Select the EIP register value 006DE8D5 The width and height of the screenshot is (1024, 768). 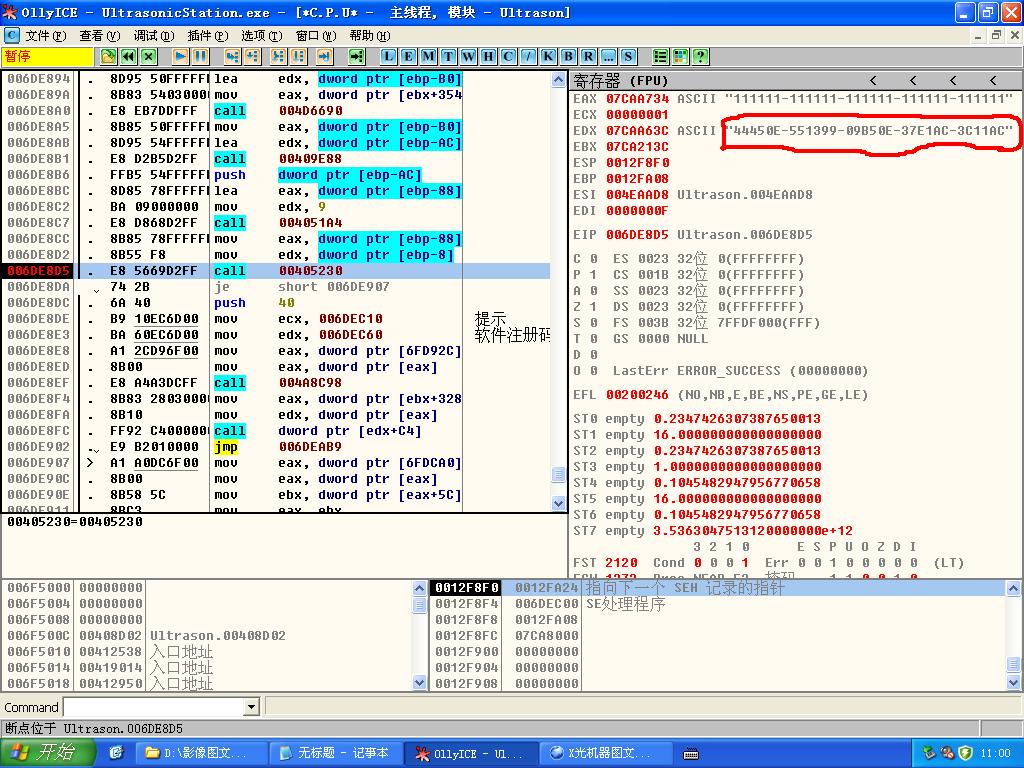click(x=637, y=234)
